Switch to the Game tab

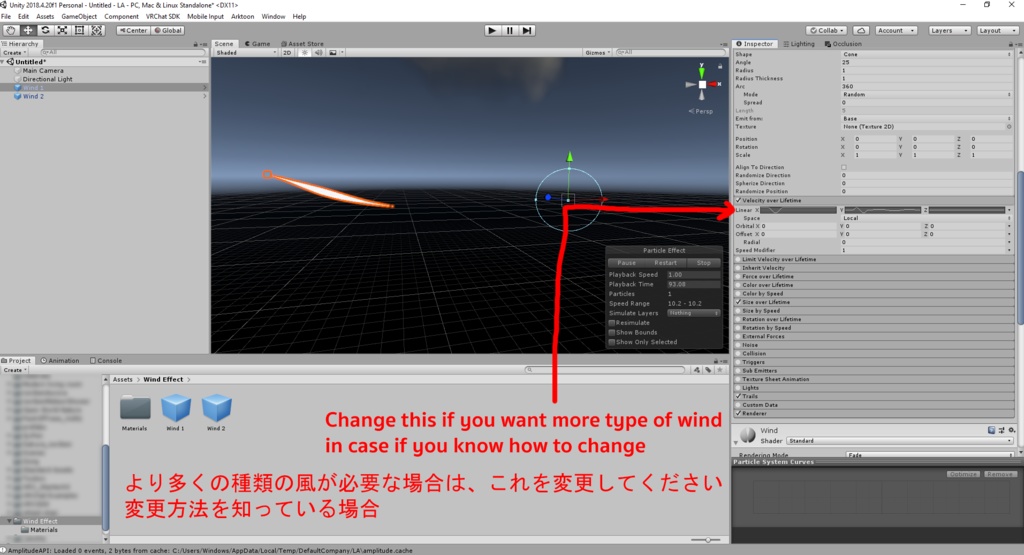257,44
